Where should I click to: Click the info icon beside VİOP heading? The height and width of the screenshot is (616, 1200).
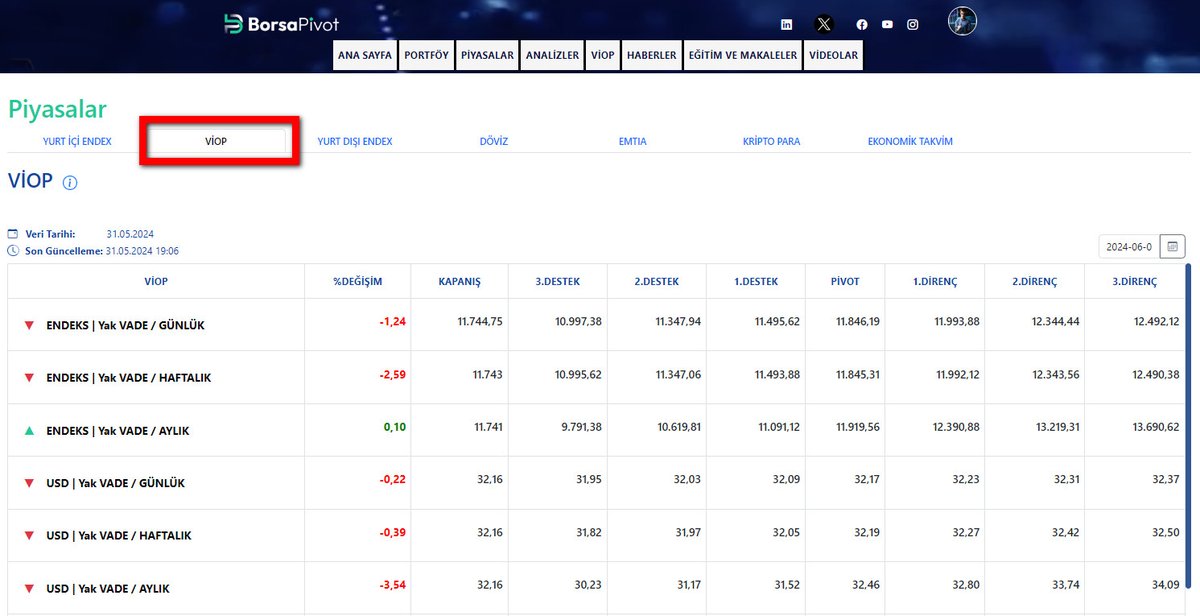(x=70, y=183)
